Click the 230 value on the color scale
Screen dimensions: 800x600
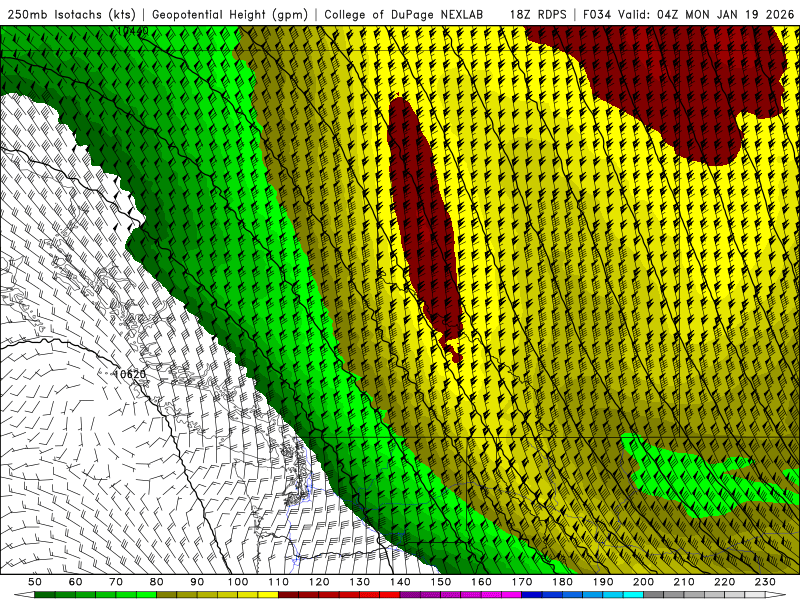pos(766,582)
